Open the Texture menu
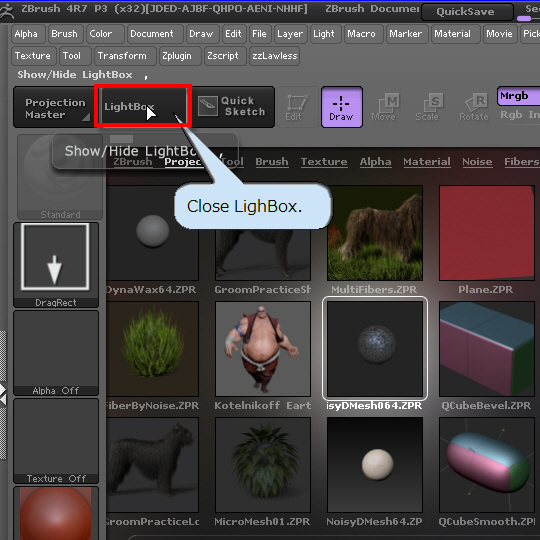 pos(33,56)
